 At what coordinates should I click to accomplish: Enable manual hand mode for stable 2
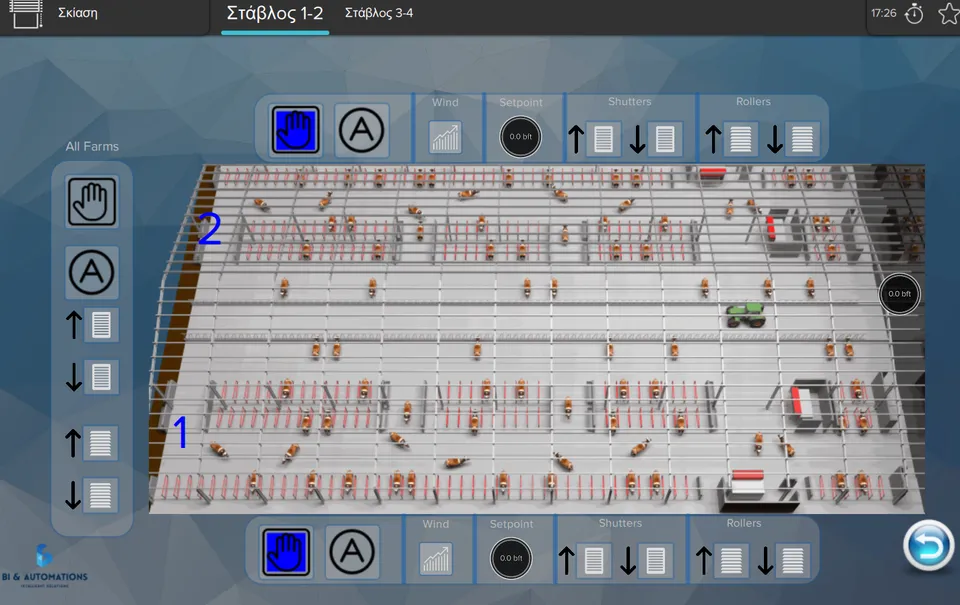tap(295, 130)
